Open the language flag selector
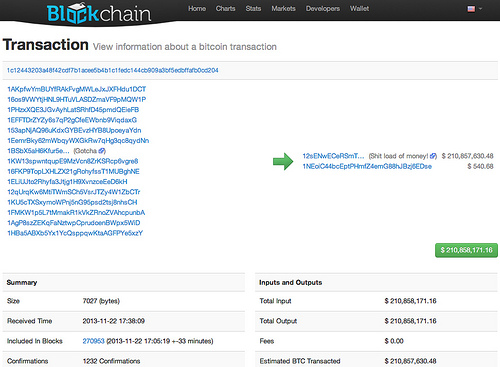Viewport: 500px width, 367px height. [x=475, y=9]
